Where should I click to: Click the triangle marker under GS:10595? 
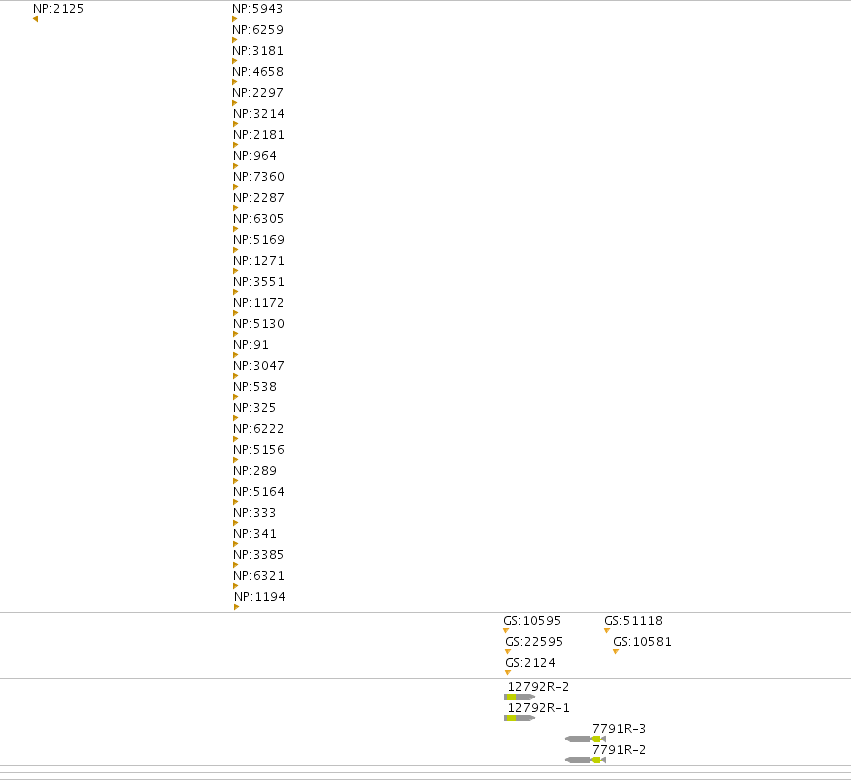point(506,631)
